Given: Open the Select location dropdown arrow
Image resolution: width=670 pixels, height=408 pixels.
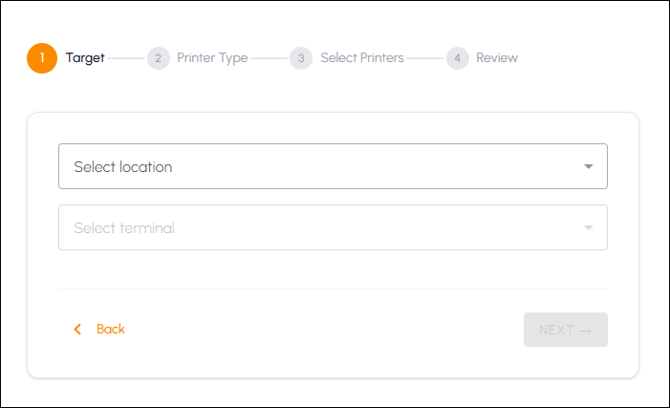Looking at the screenshot, I should pyautogui.click(x=588, y=166).
